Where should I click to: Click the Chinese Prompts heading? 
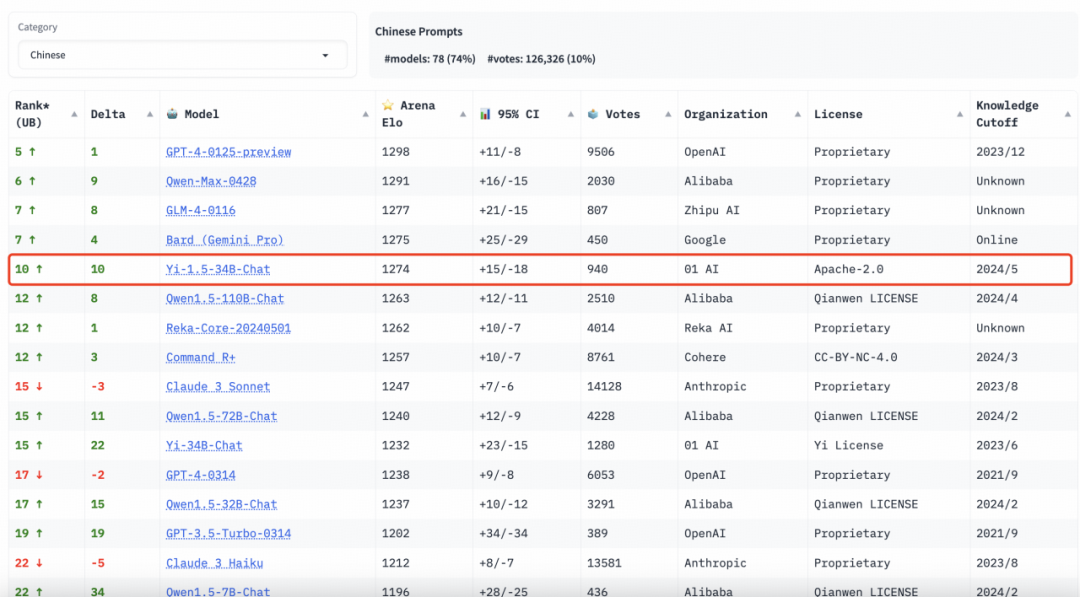coord(419,32)
